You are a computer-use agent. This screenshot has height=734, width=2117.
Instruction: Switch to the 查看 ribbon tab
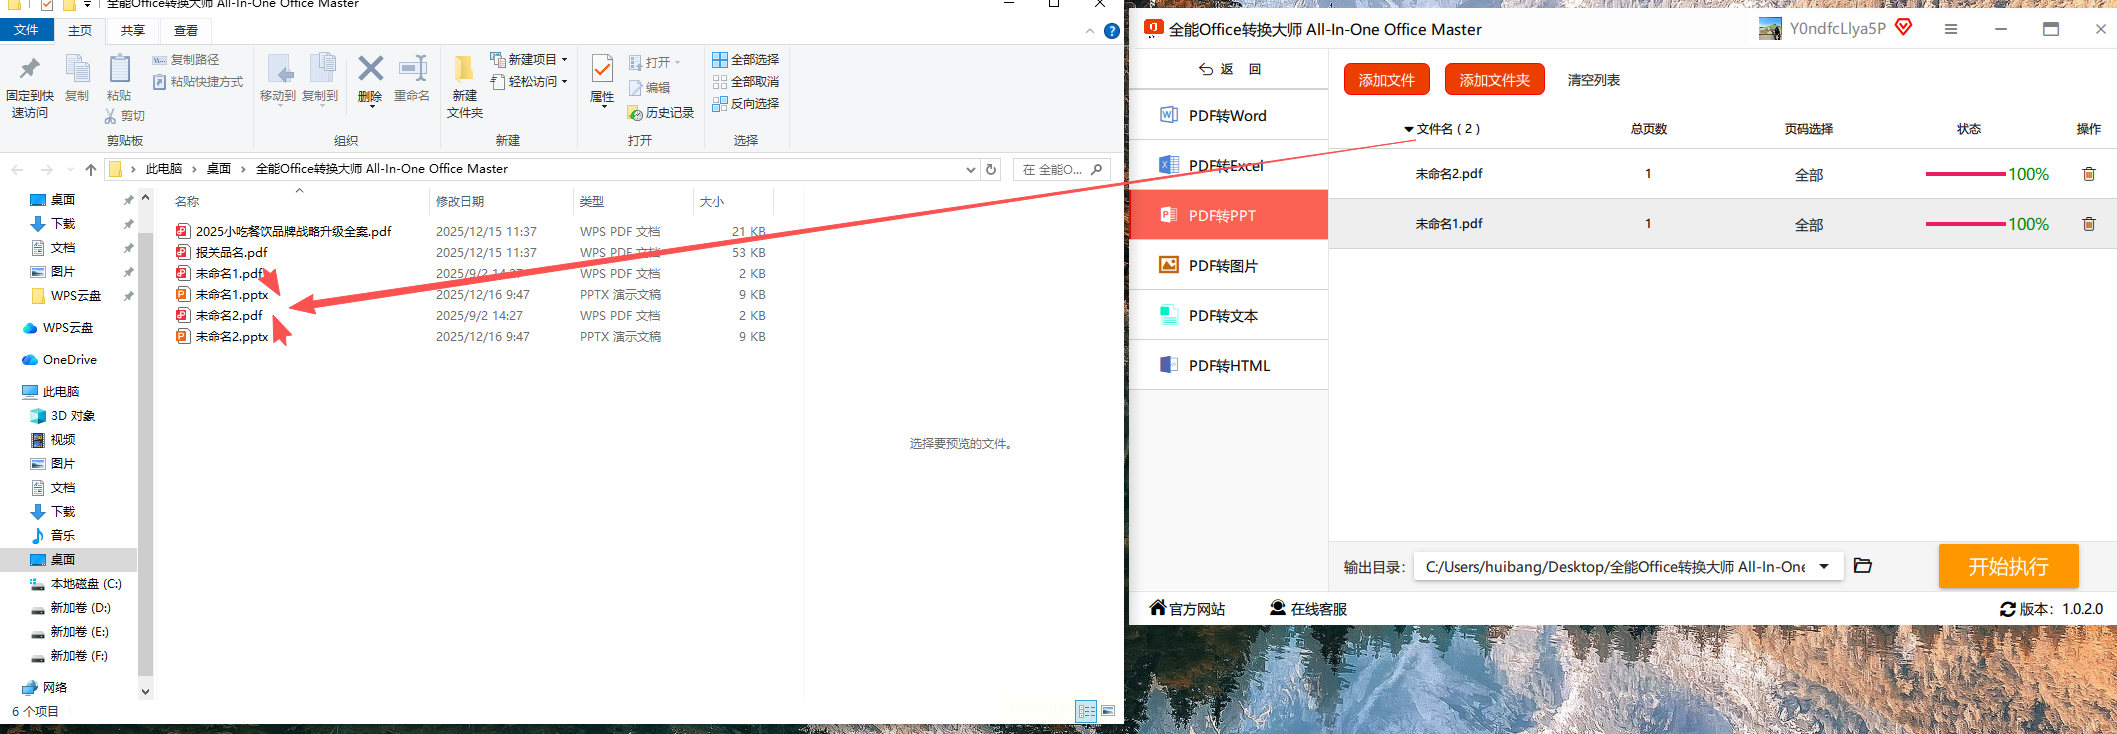[x=186, y=31]
